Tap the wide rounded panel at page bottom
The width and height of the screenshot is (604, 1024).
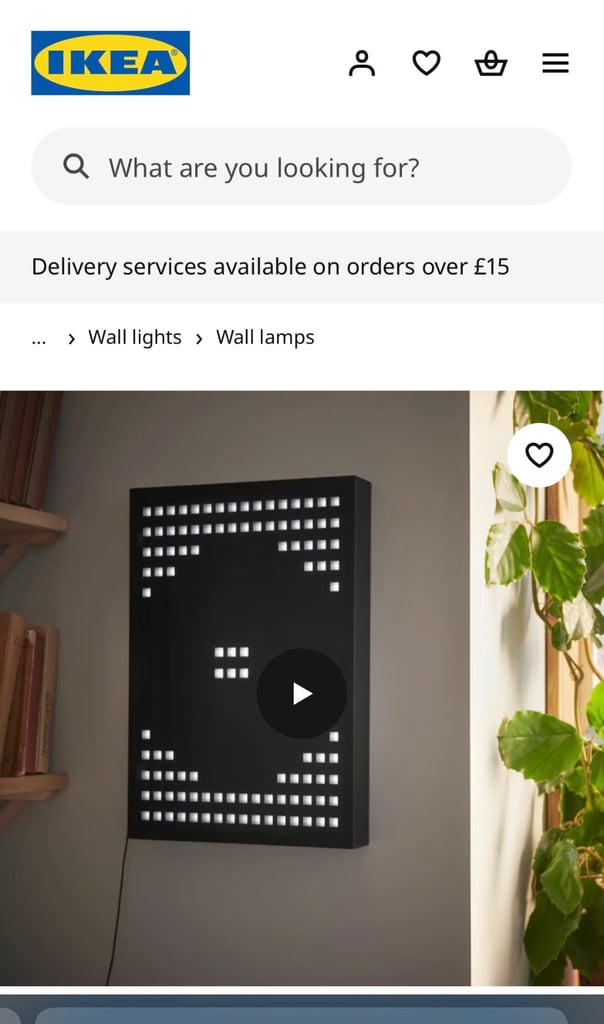pos(302,1016)
